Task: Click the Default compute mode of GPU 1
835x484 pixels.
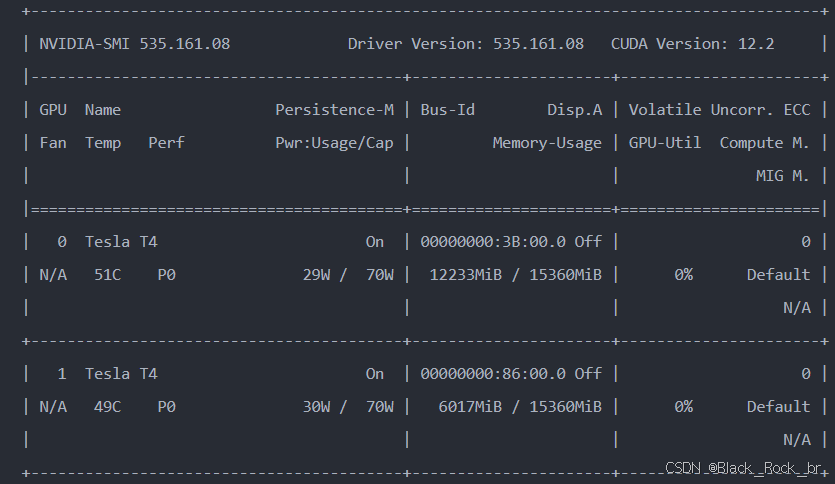Action: [778, 407]
